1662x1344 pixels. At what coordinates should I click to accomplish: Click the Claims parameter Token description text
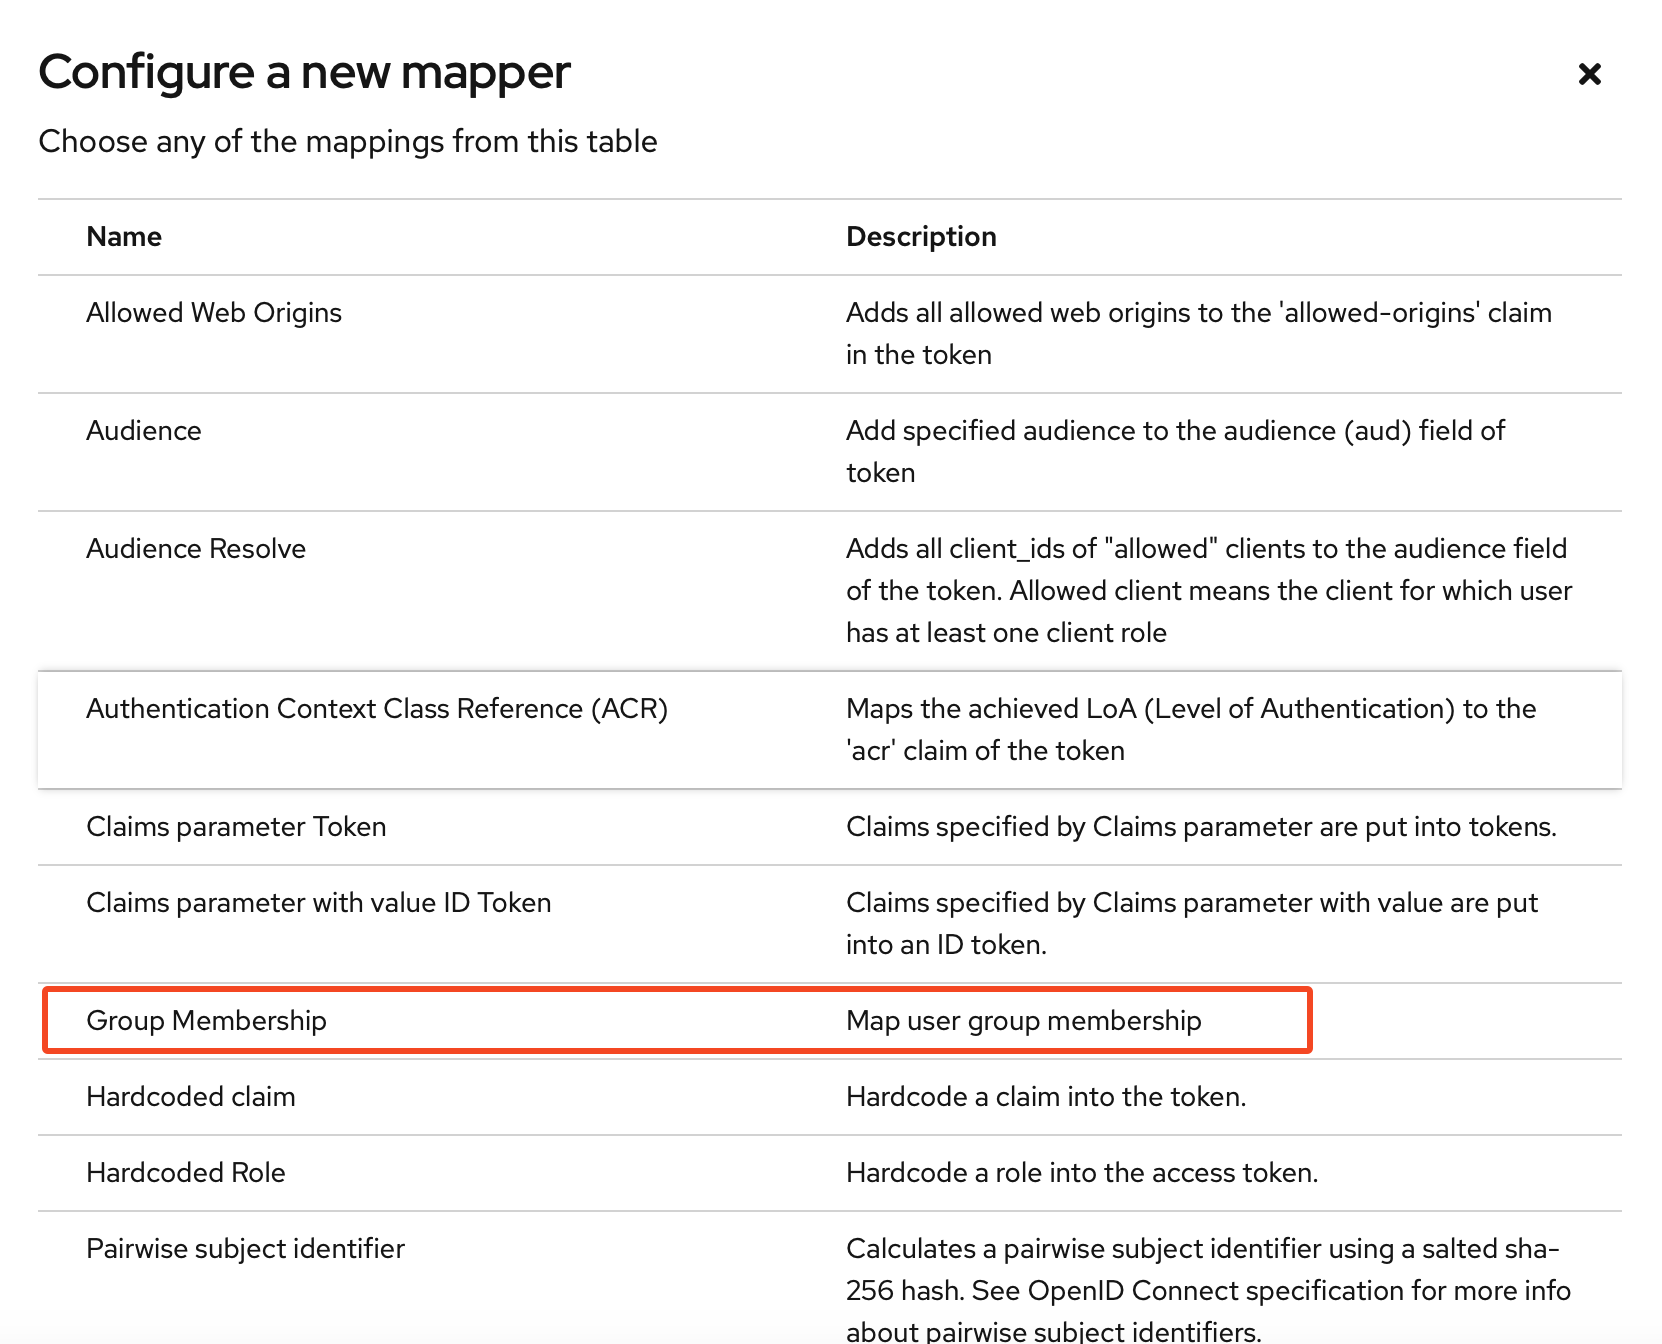tap(1200, 827)
